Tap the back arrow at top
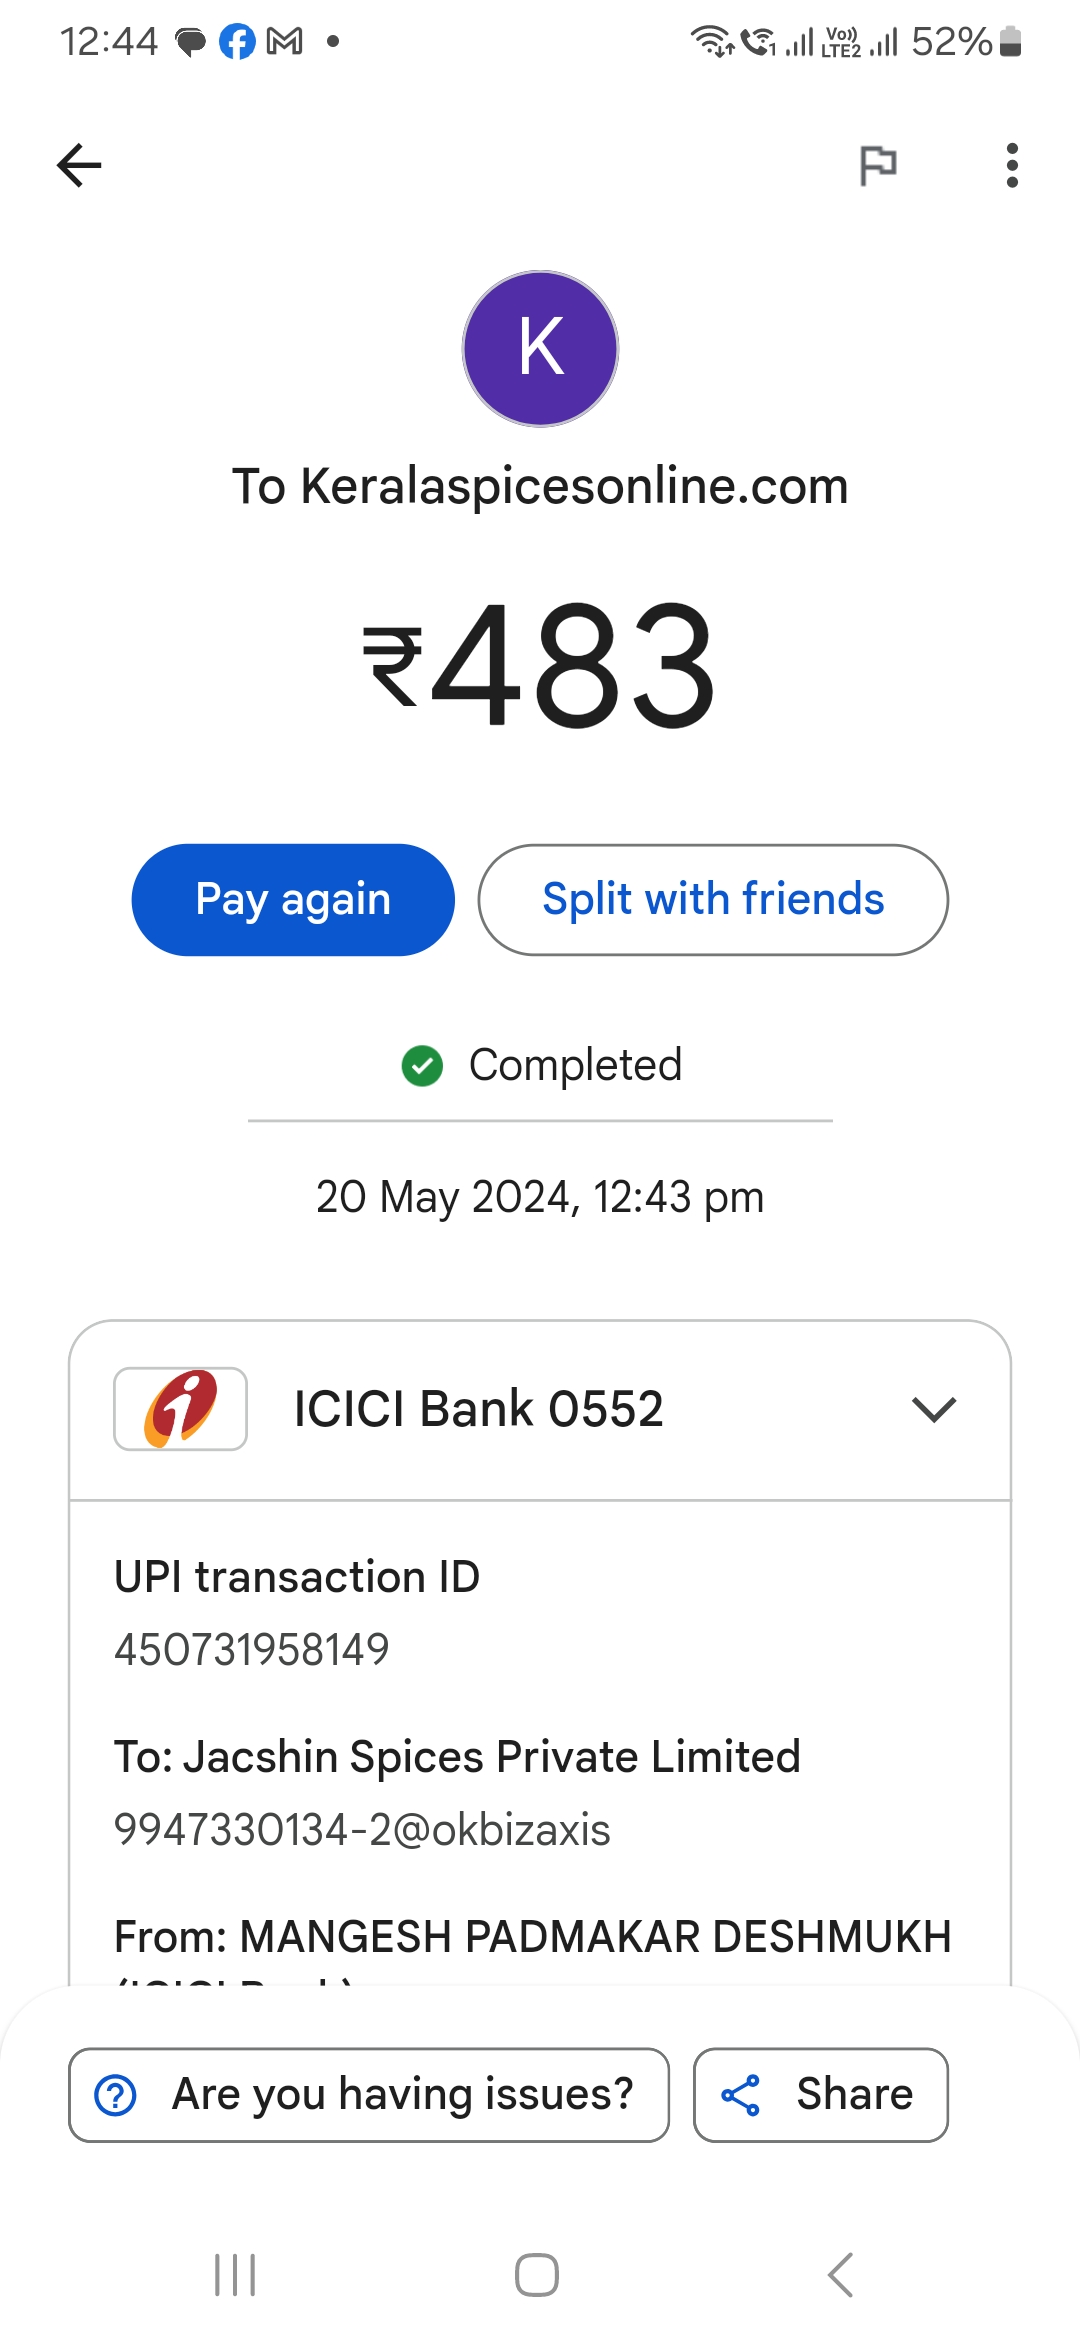 tap(80, 165)
